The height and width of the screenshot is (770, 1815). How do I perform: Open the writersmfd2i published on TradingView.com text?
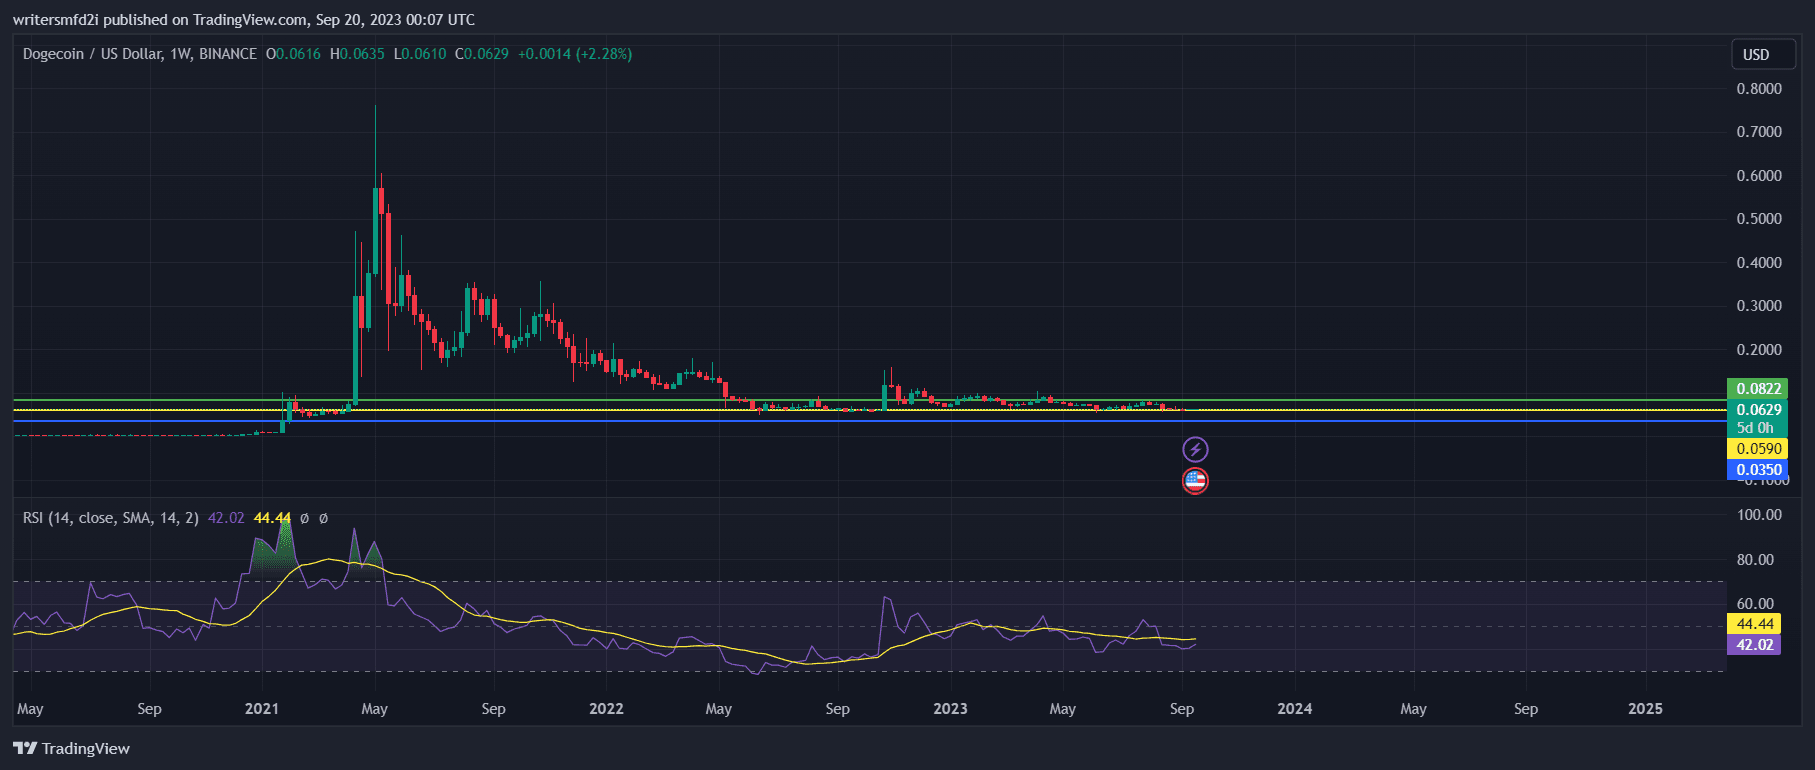coord(243,20)
